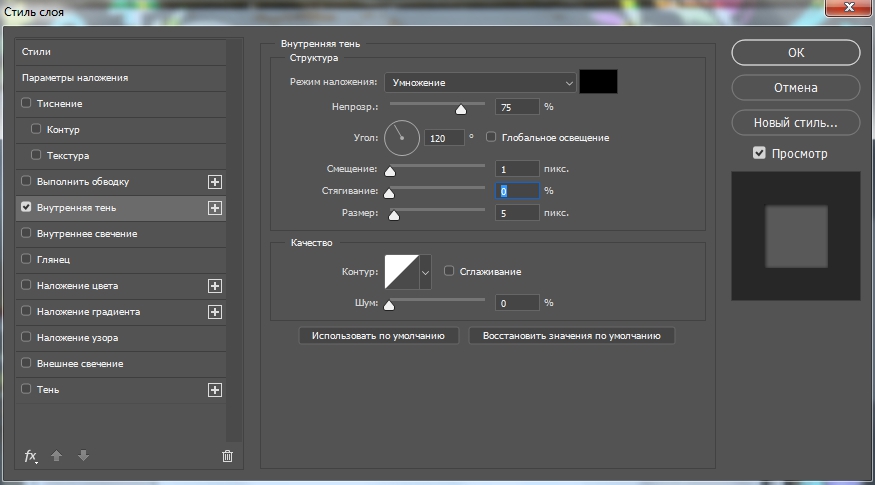Enable the Тень checkbox
875x485 pixels.
click(x=26, y=389)
